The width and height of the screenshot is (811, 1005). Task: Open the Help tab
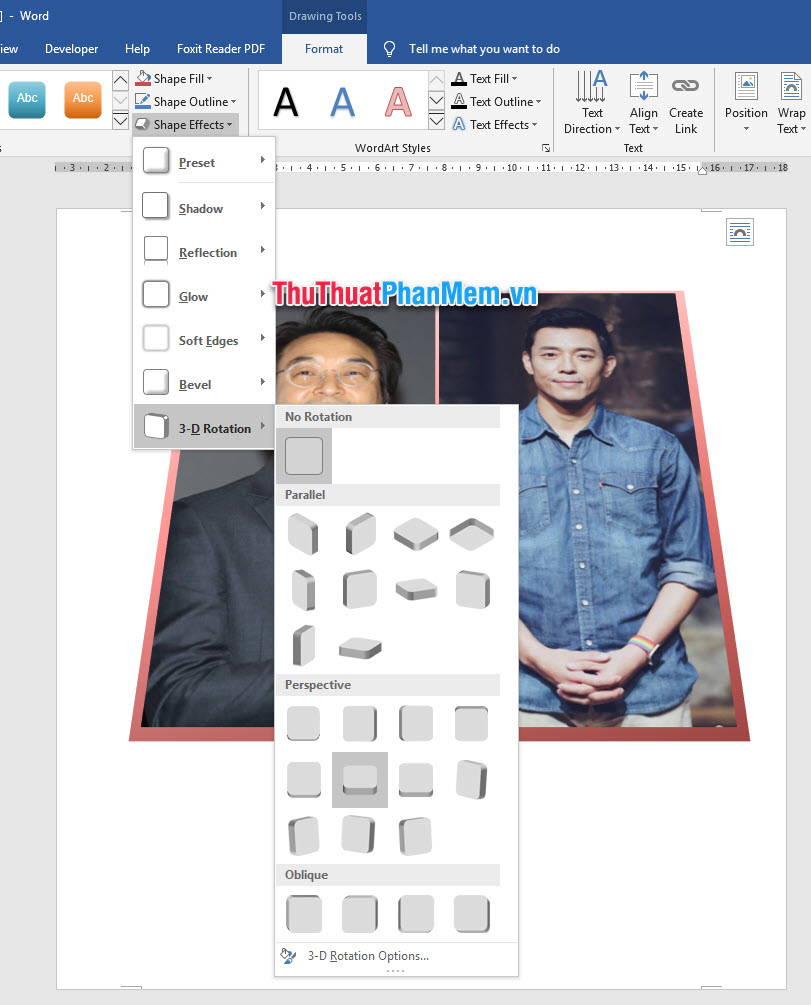pos(137,49)
